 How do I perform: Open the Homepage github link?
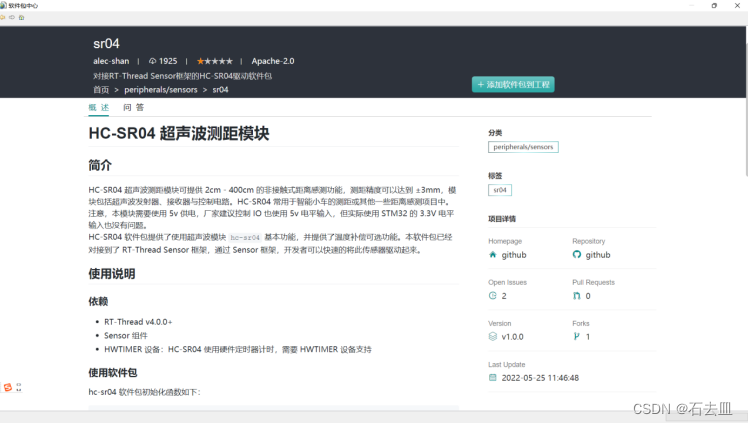pos(514,255)
